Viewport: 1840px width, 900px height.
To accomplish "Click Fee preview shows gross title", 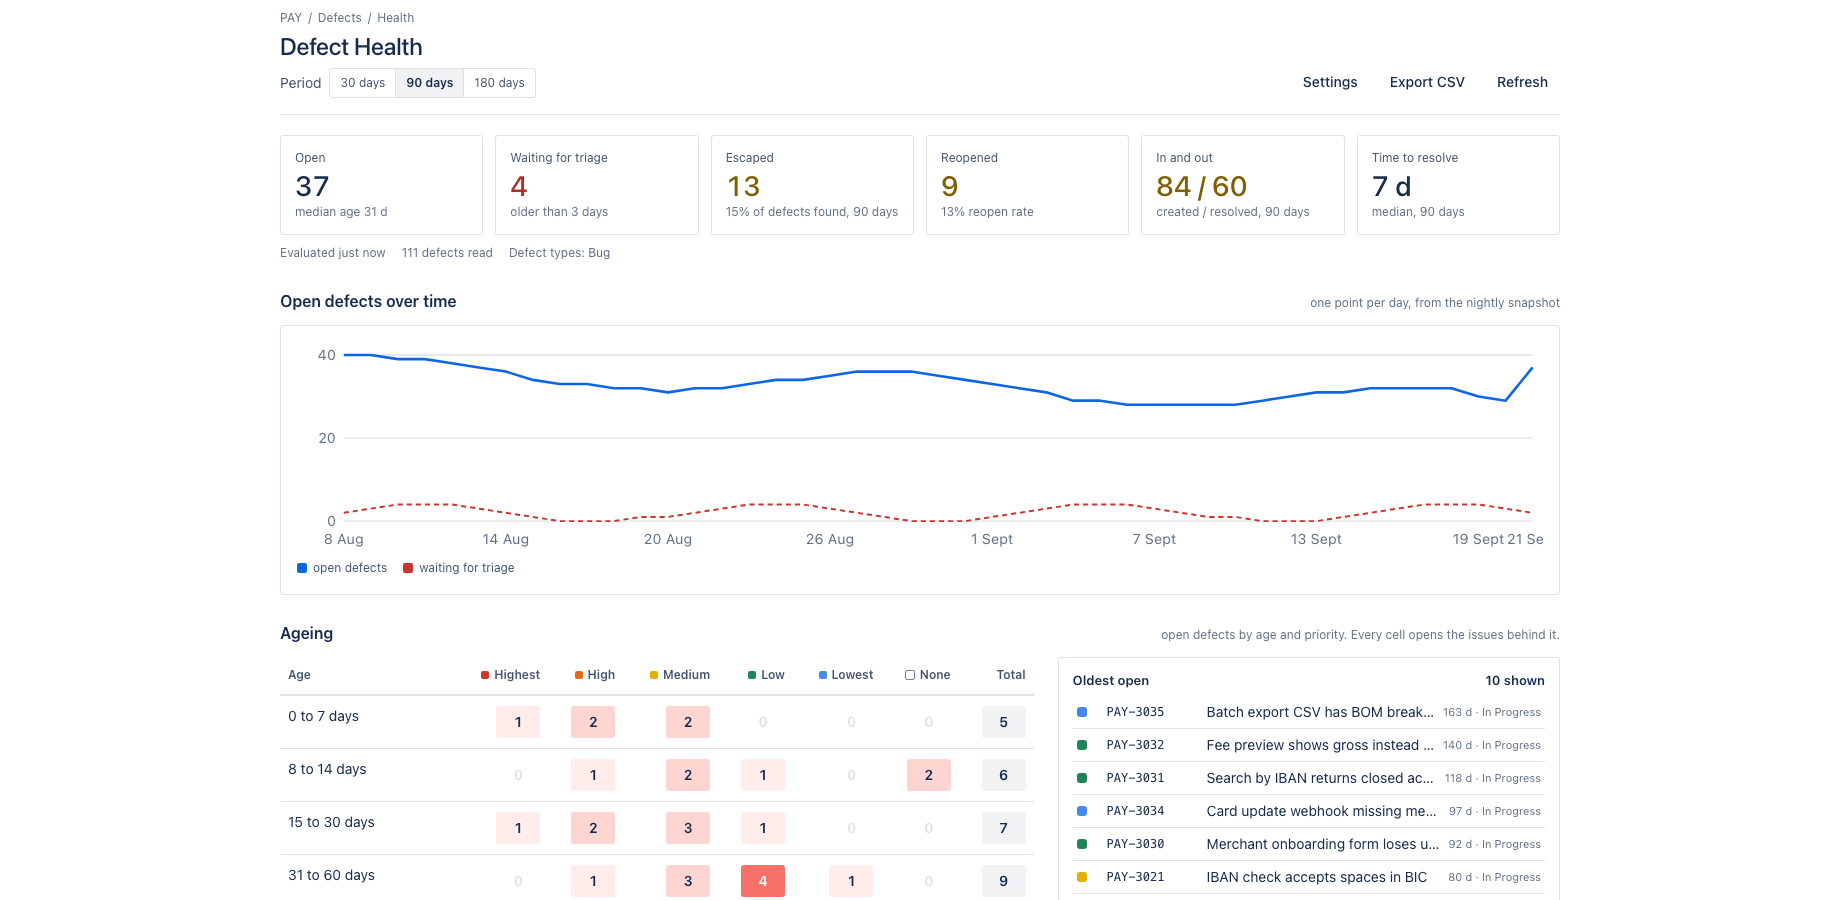I will click(1320, 745).
